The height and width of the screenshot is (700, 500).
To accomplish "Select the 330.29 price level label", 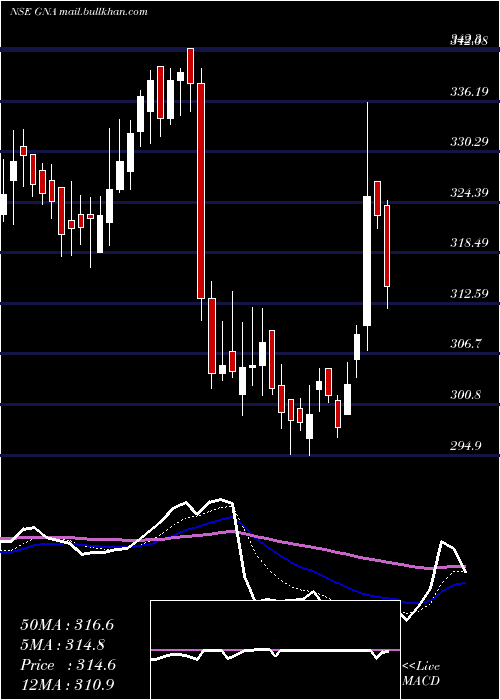I will [x=469, y=142].
